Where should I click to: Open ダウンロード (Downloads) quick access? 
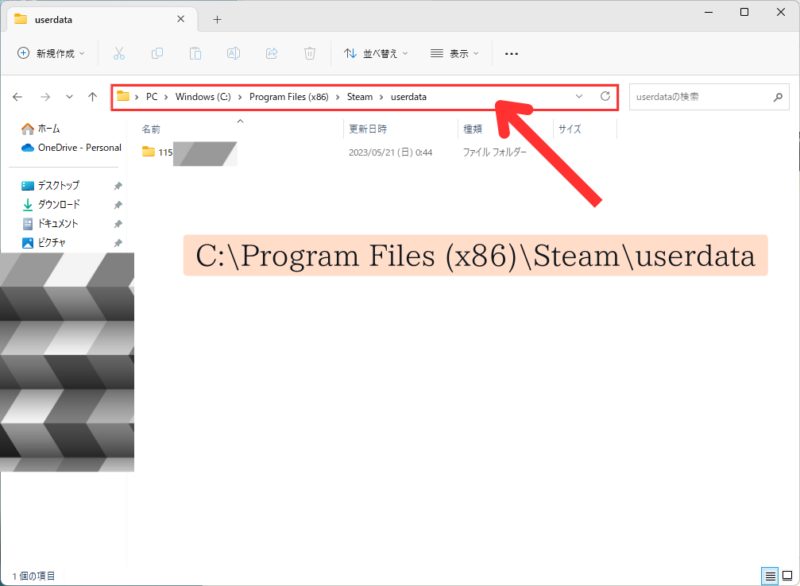tap(50, 205)
